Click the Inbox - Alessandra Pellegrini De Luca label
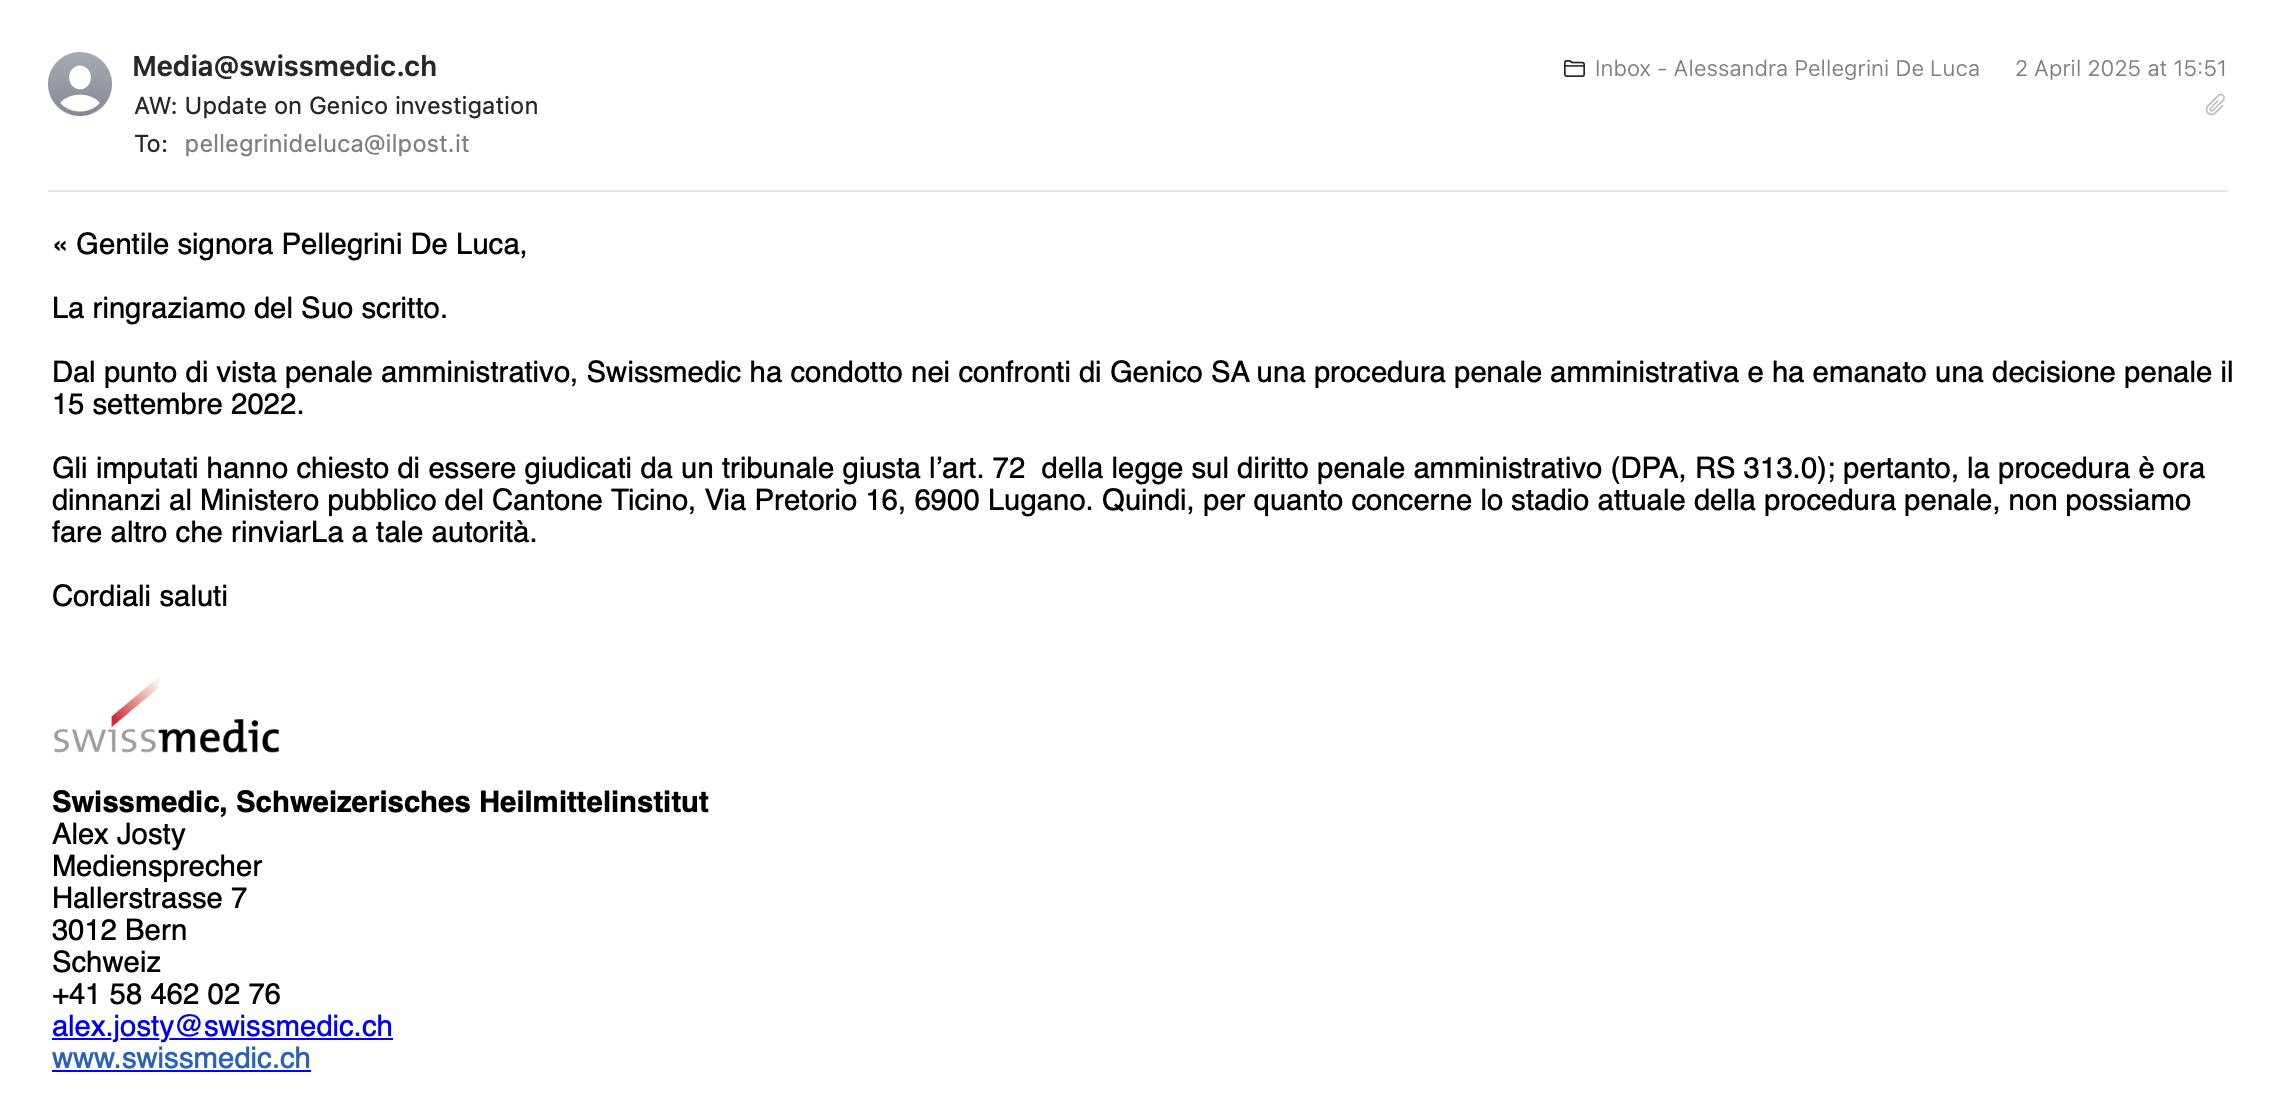The image size is (2286, 1102). (1787, 69)
